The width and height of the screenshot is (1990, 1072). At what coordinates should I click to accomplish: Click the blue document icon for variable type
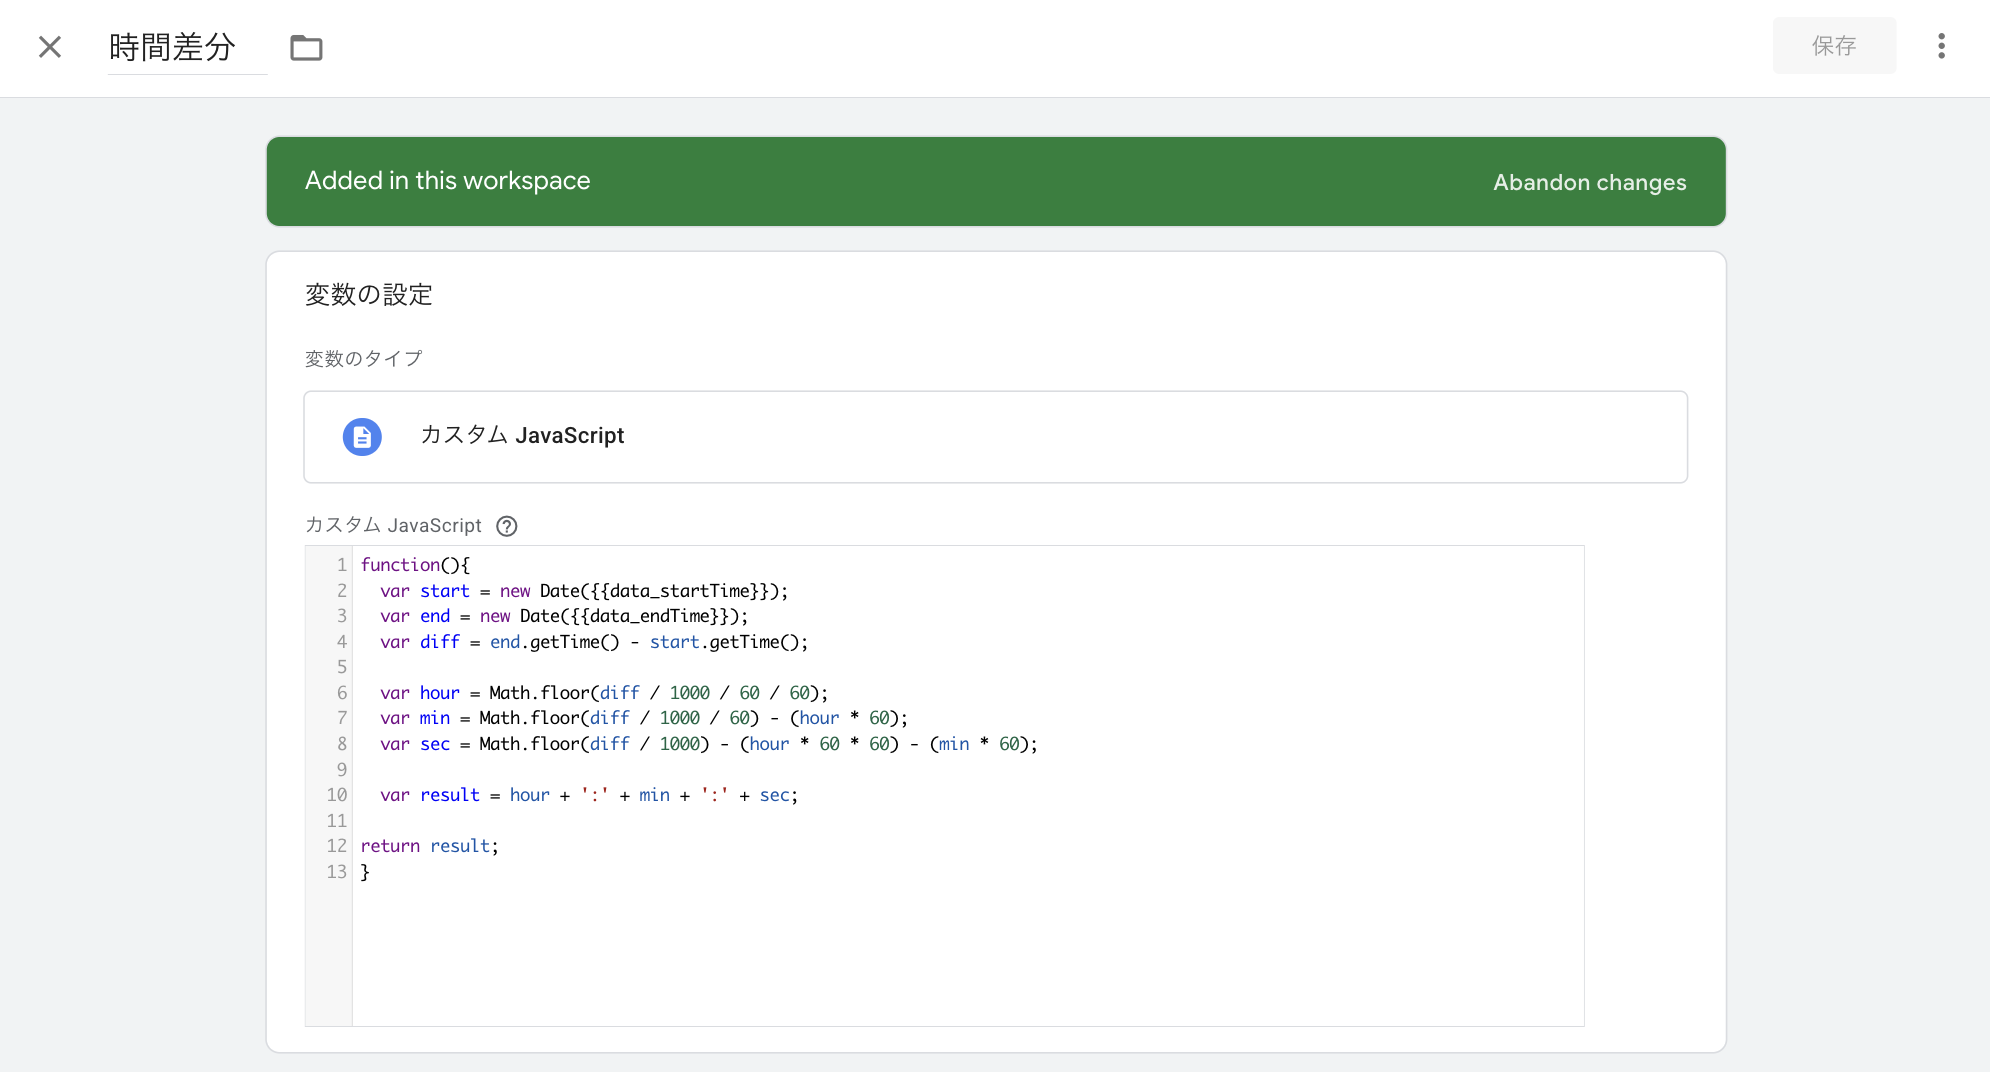[x=362, y=437]
